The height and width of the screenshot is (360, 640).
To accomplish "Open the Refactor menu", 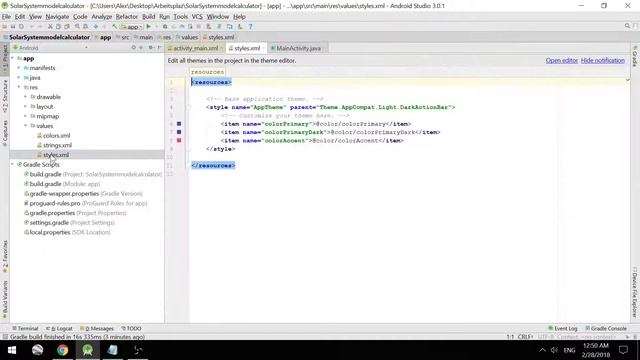I will pos(127,17).
